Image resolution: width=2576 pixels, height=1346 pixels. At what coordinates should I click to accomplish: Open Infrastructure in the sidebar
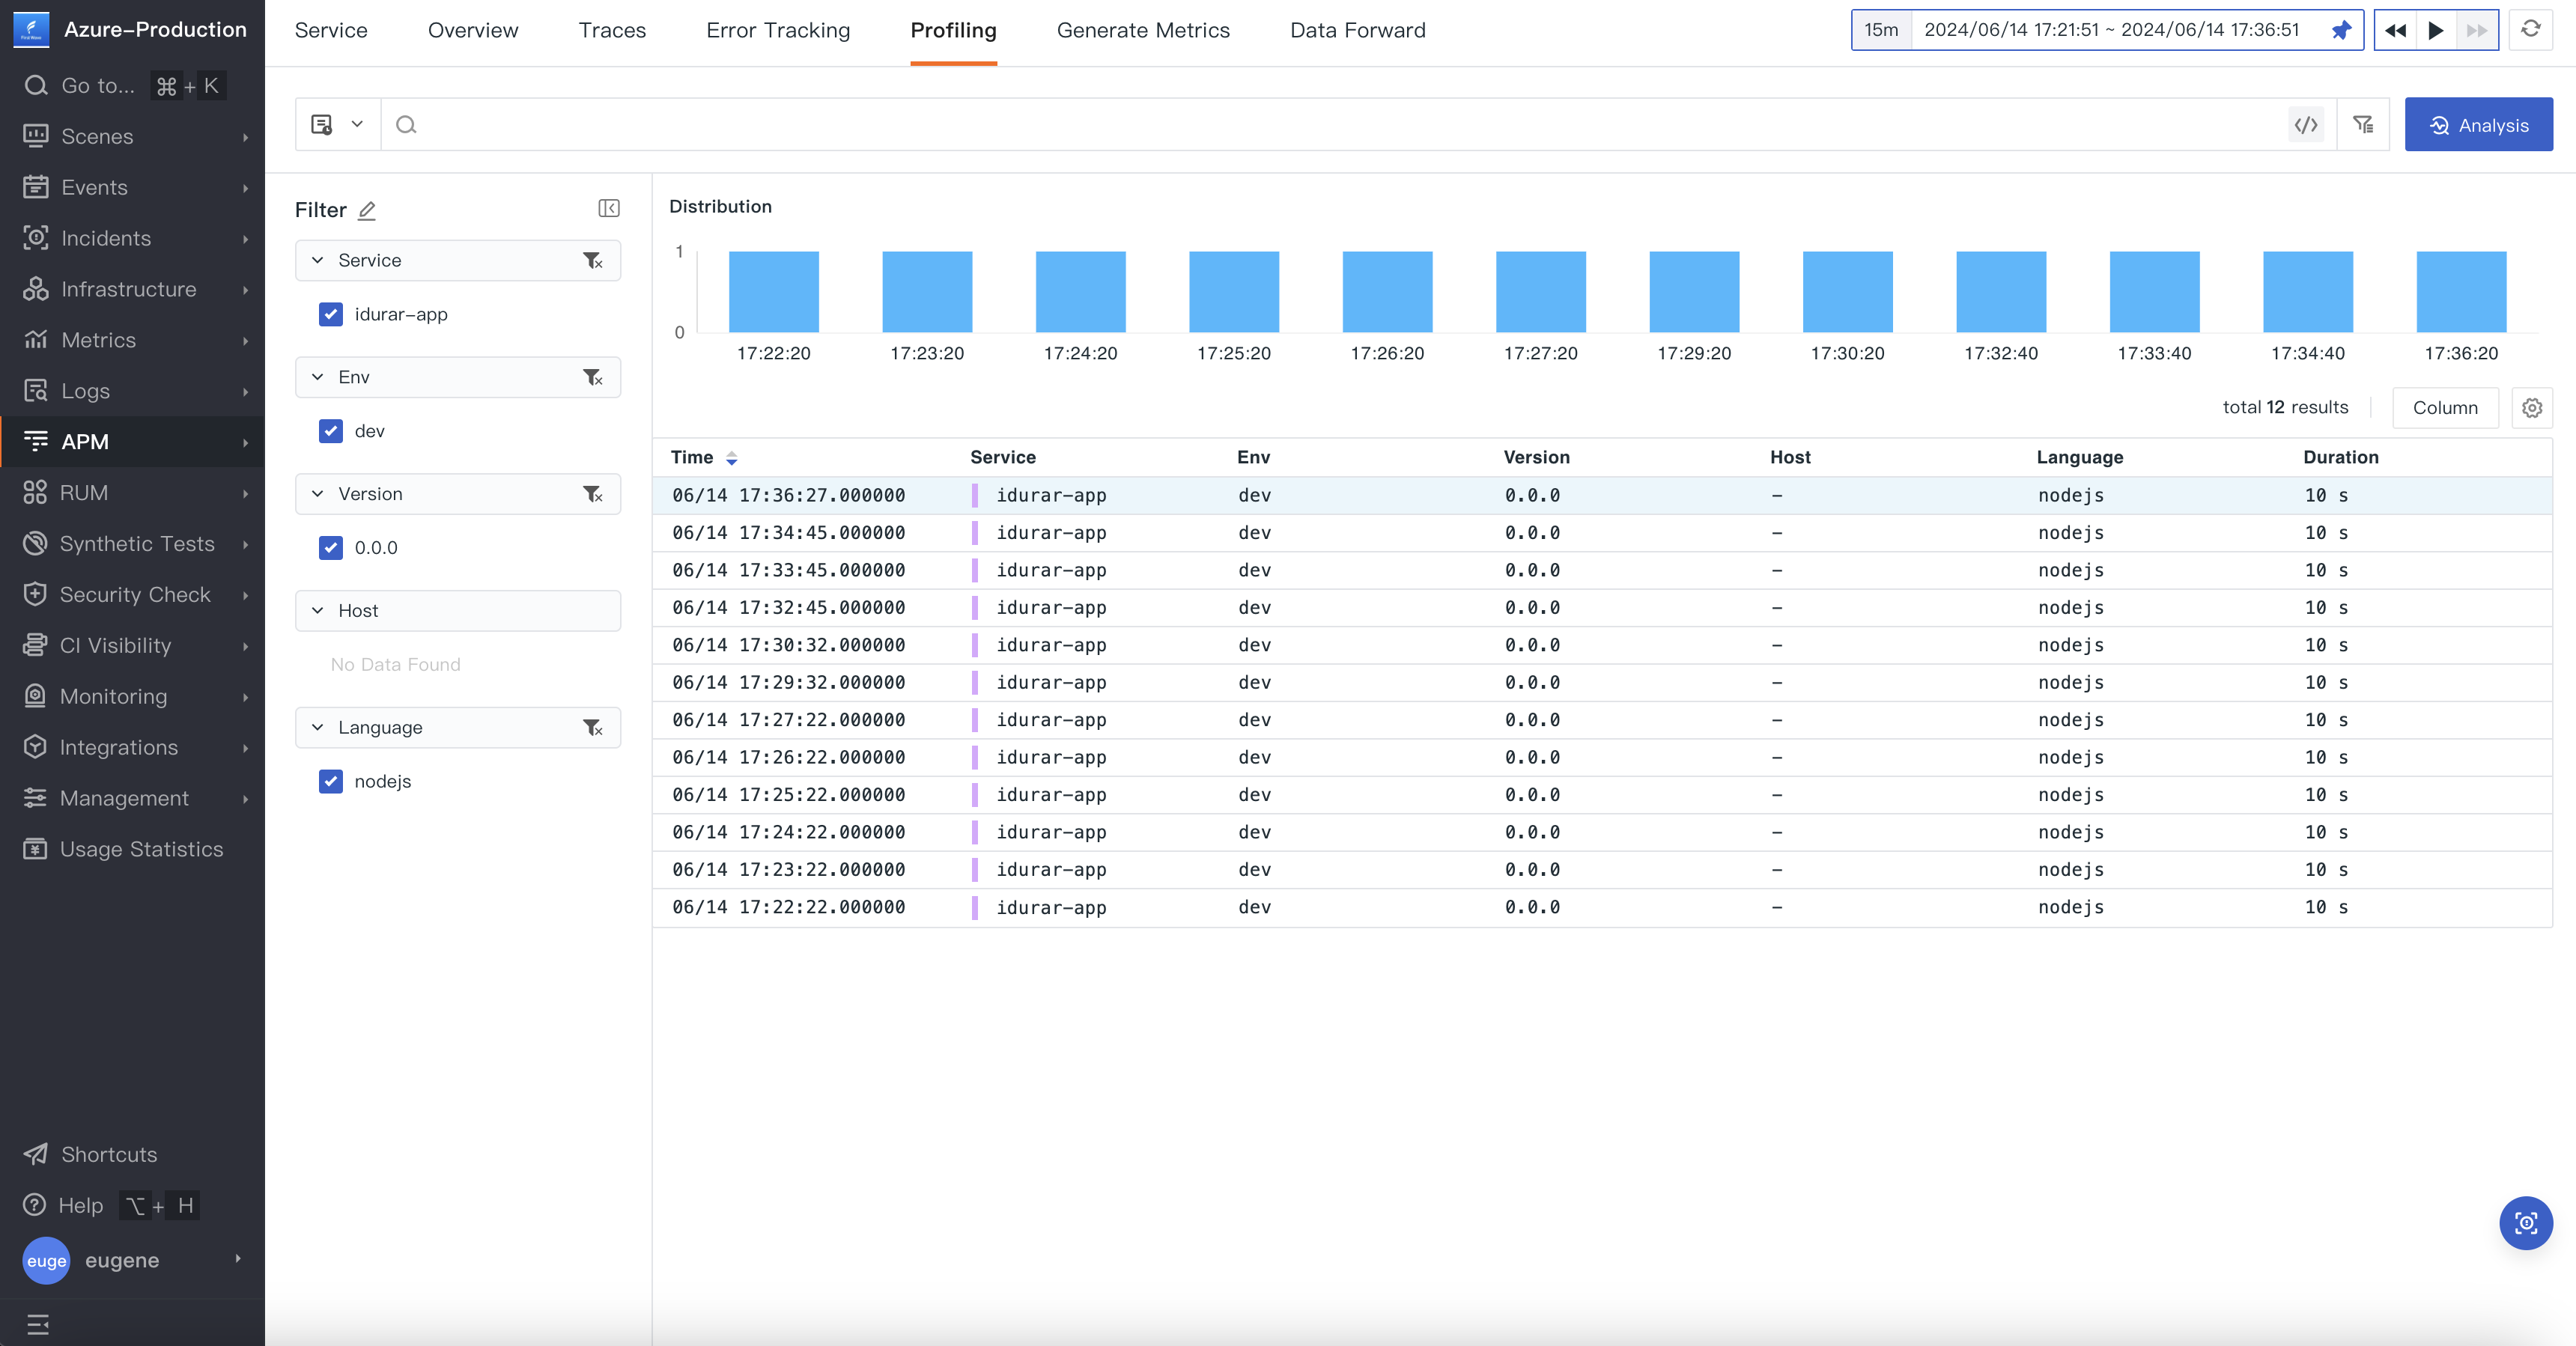click(x=132, y=289)
